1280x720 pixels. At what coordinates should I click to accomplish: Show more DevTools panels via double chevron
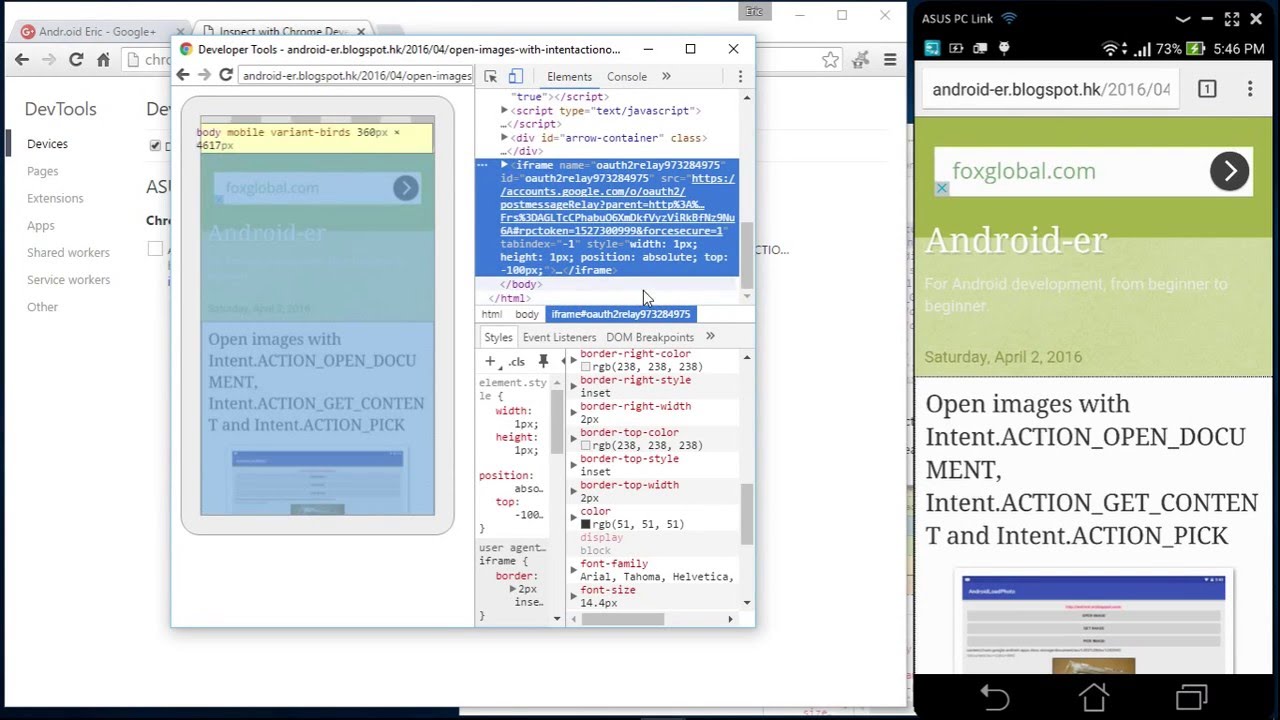pyautogui.click(x=666, y=76)
